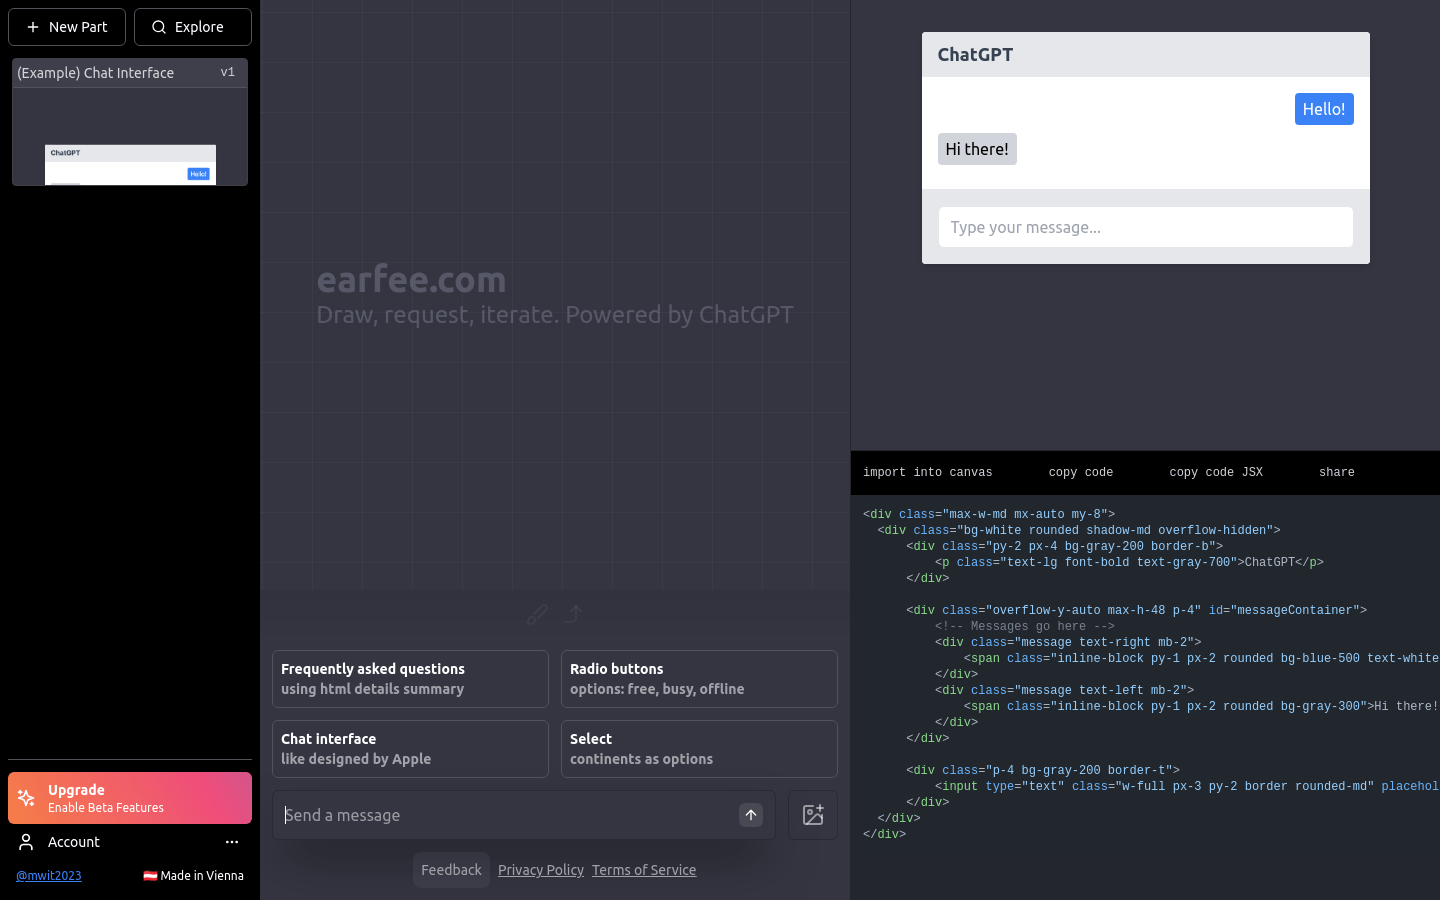1440x900 pixels.
Task: Click the Explore magnifier icon
Action: click(159, 27)
